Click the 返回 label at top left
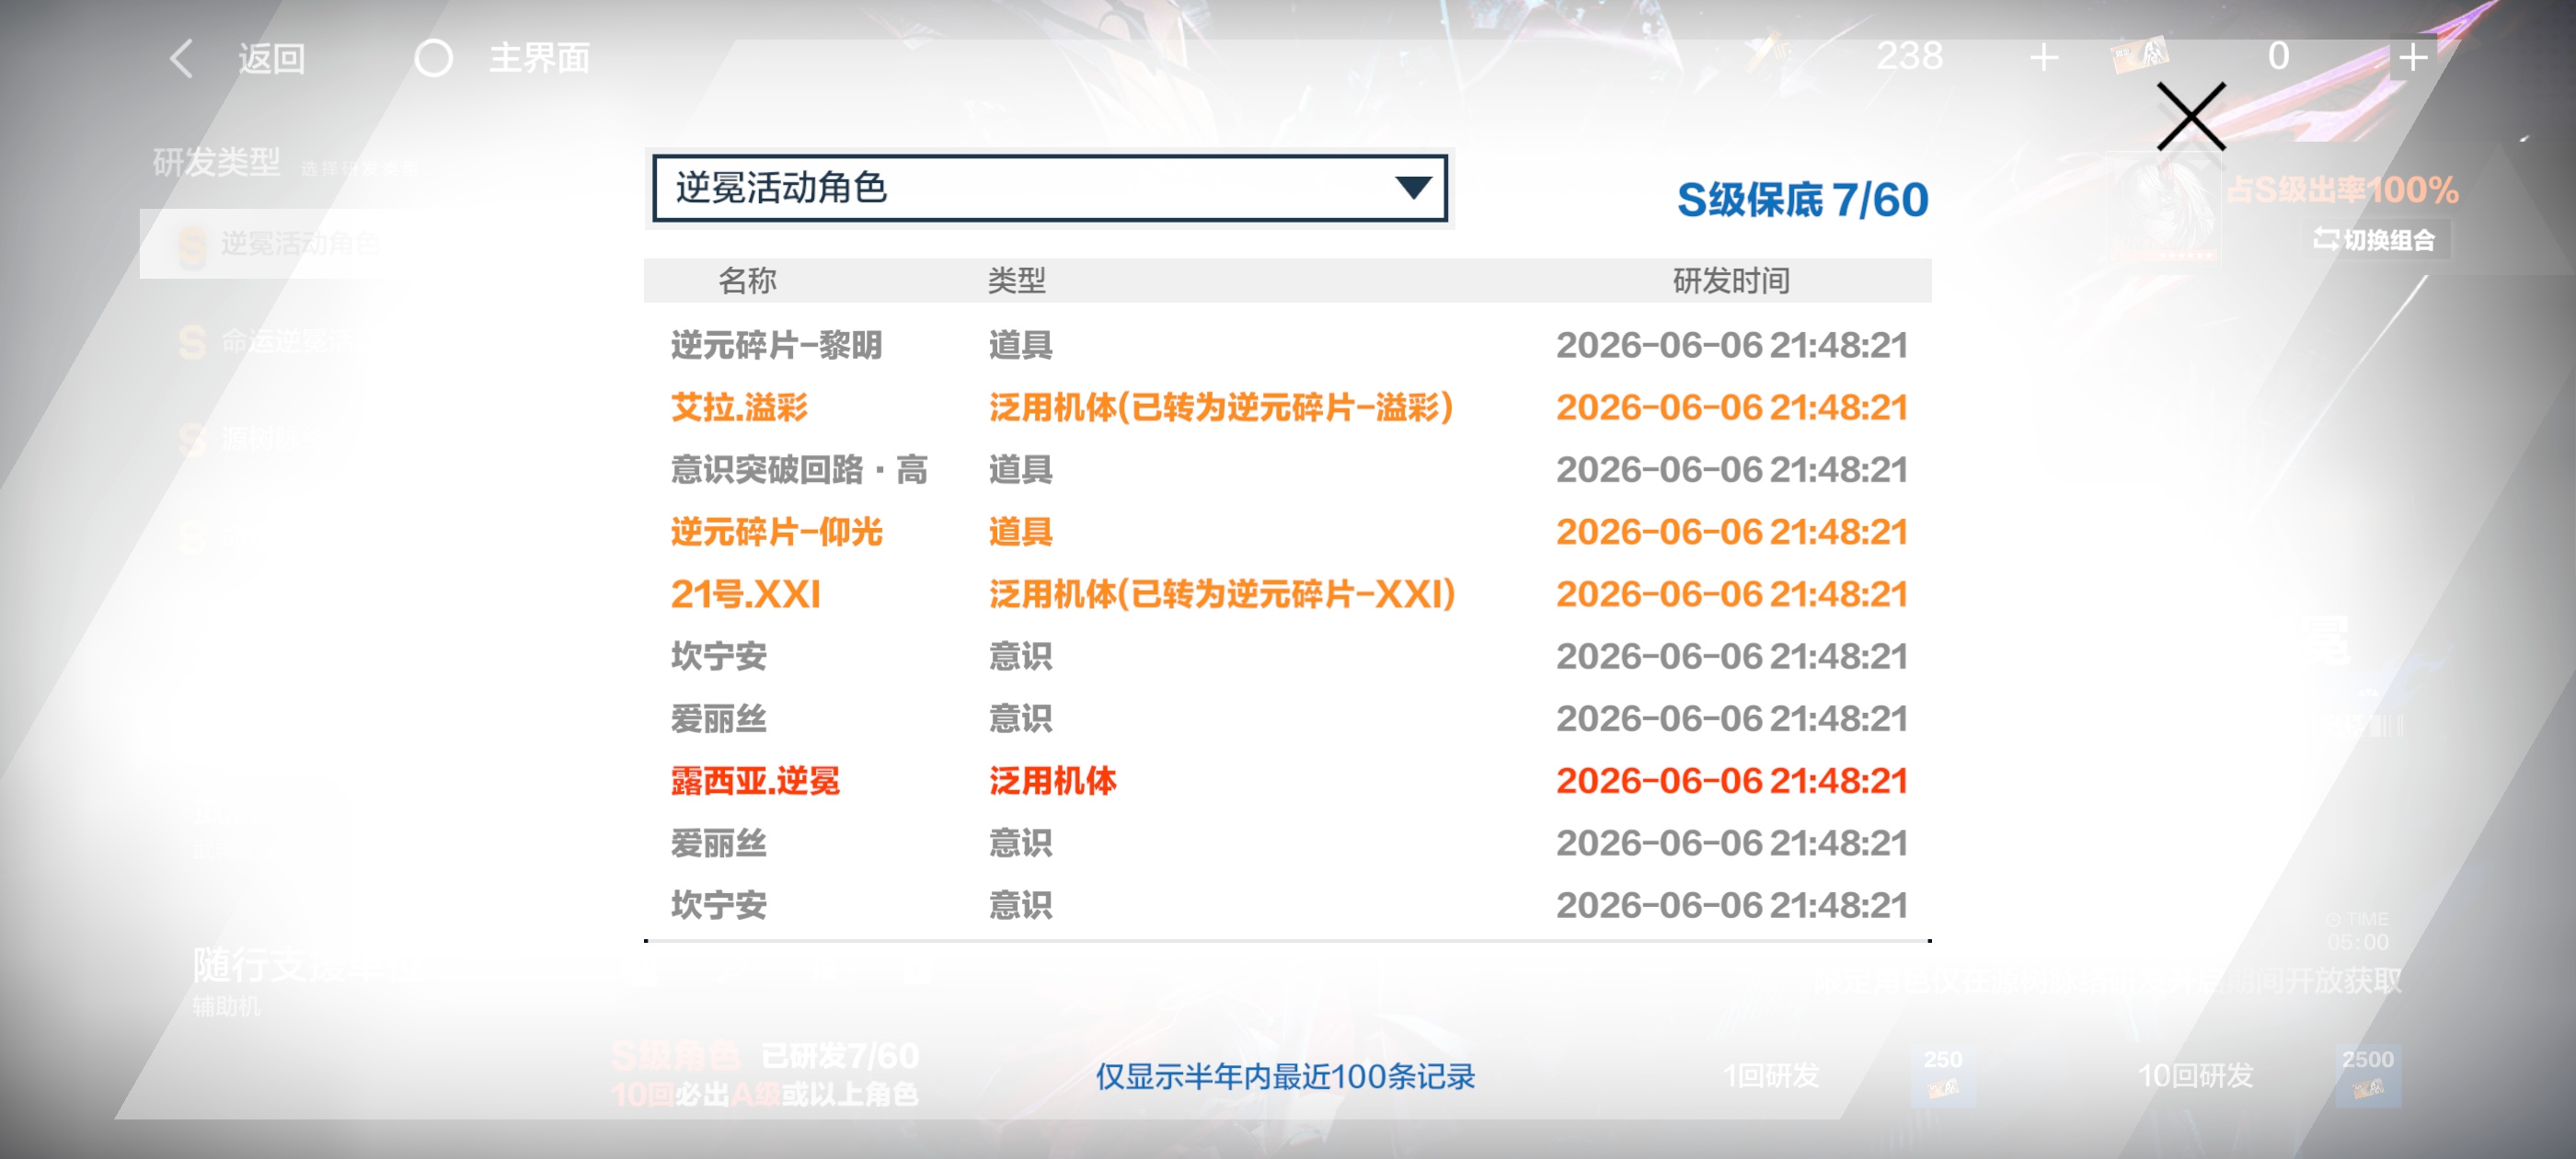This screenshot has height=1159, width=2576. click(x=271, y=58)
